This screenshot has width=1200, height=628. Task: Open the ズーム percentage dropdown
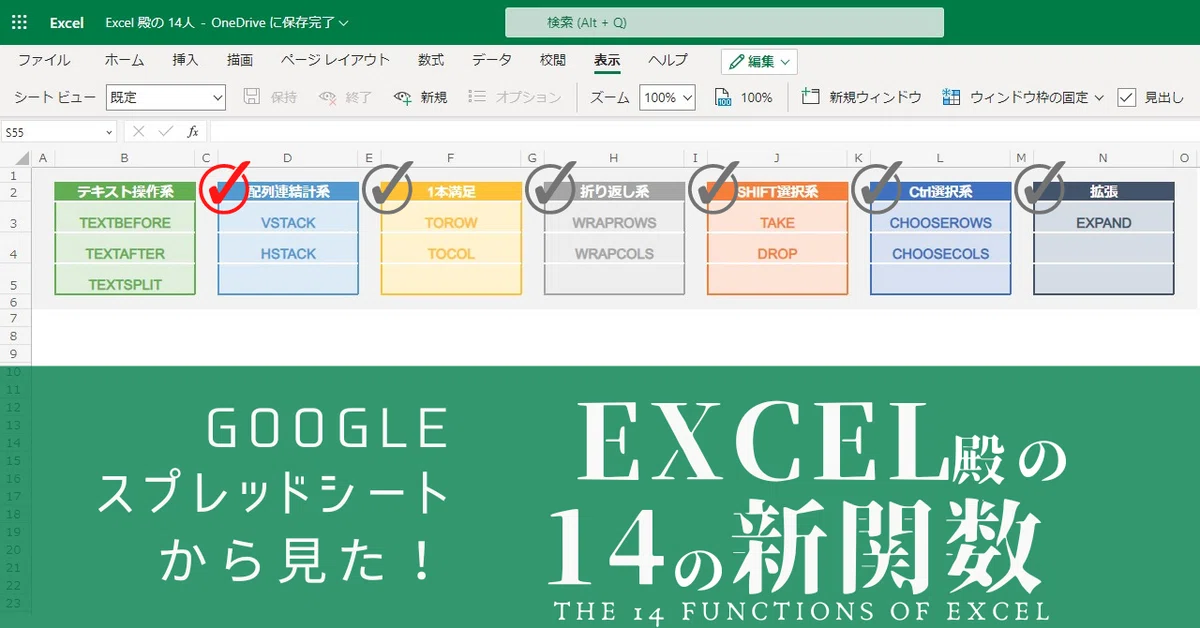[x=667, y=97]
